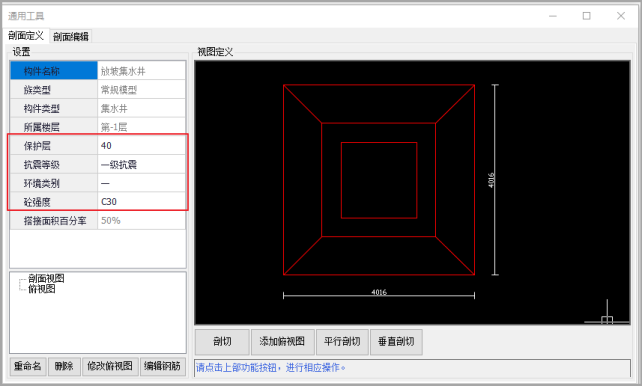Viewport: 642px width, 386px height.
Task: Close the 通用工具 window
Action: 621,16
